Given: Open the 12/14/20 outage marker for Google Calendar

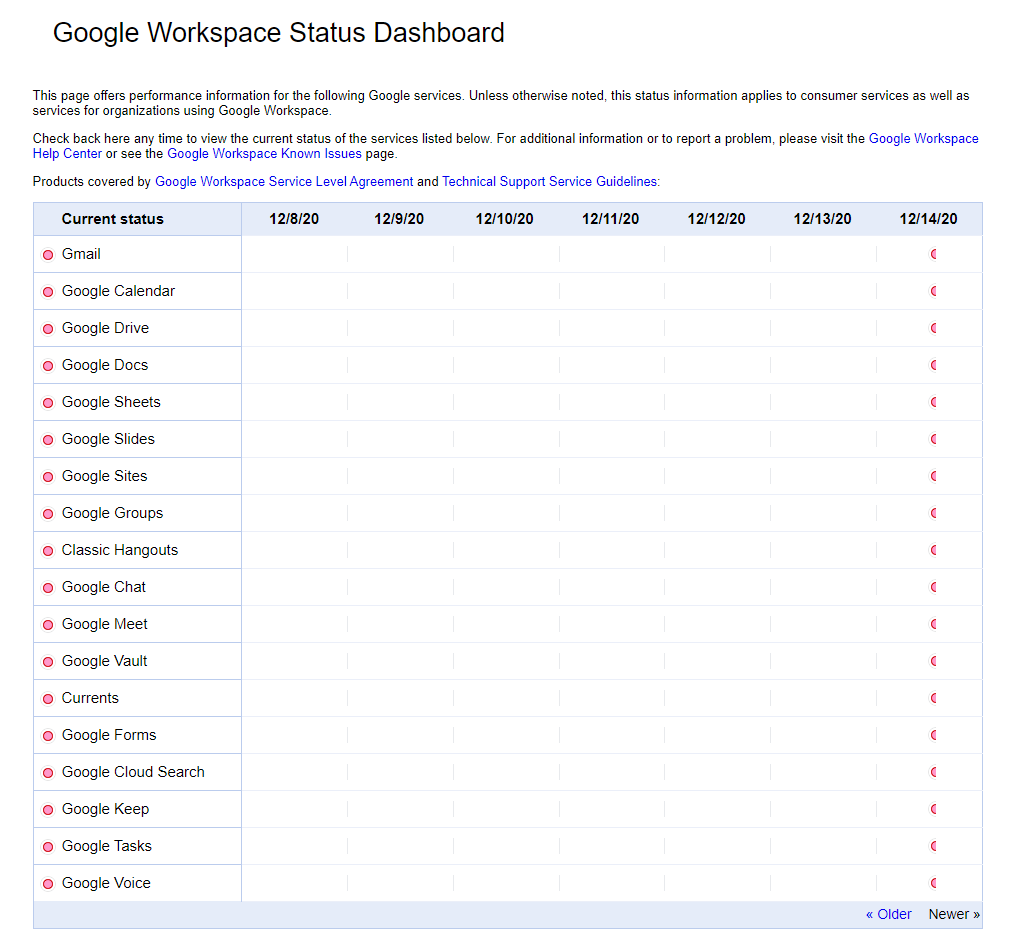Looking at the screenshot, I should (933, 291).
